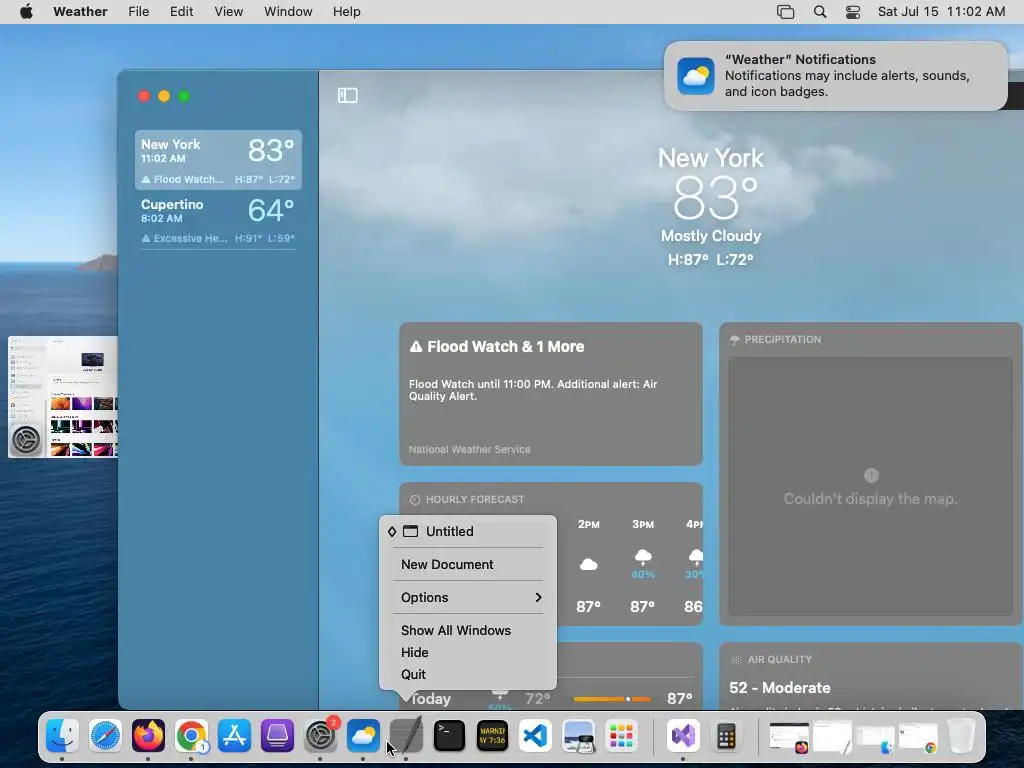Open the Window menu
This screenshot has width=1024, height=768.
(x=288, y=12)
